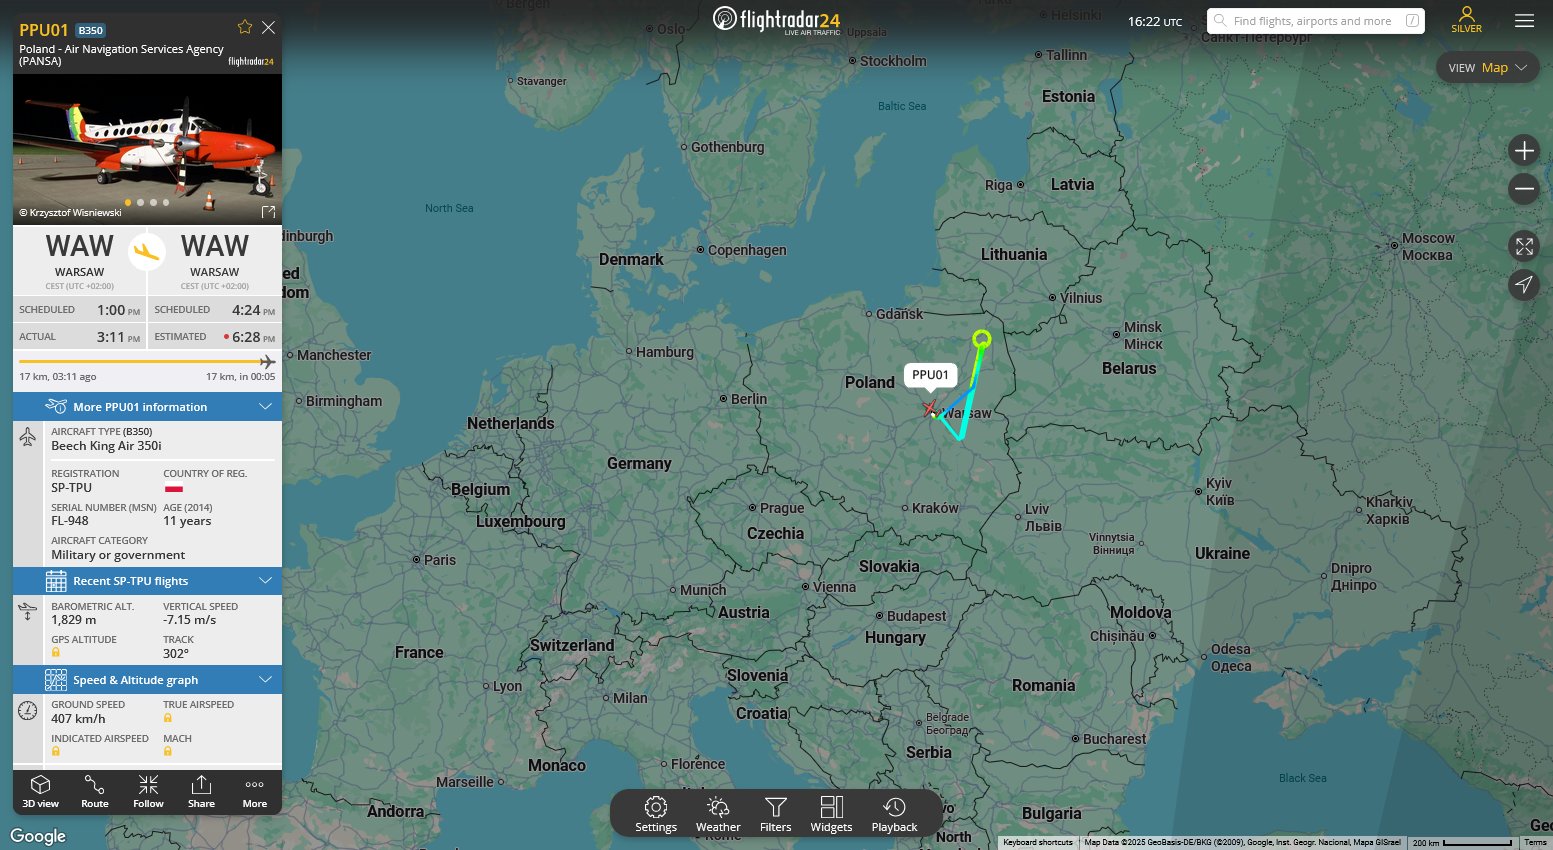Open the Weather overlay options
The height and width of the screenshot is (850, 1553).
tap(718, 814)
